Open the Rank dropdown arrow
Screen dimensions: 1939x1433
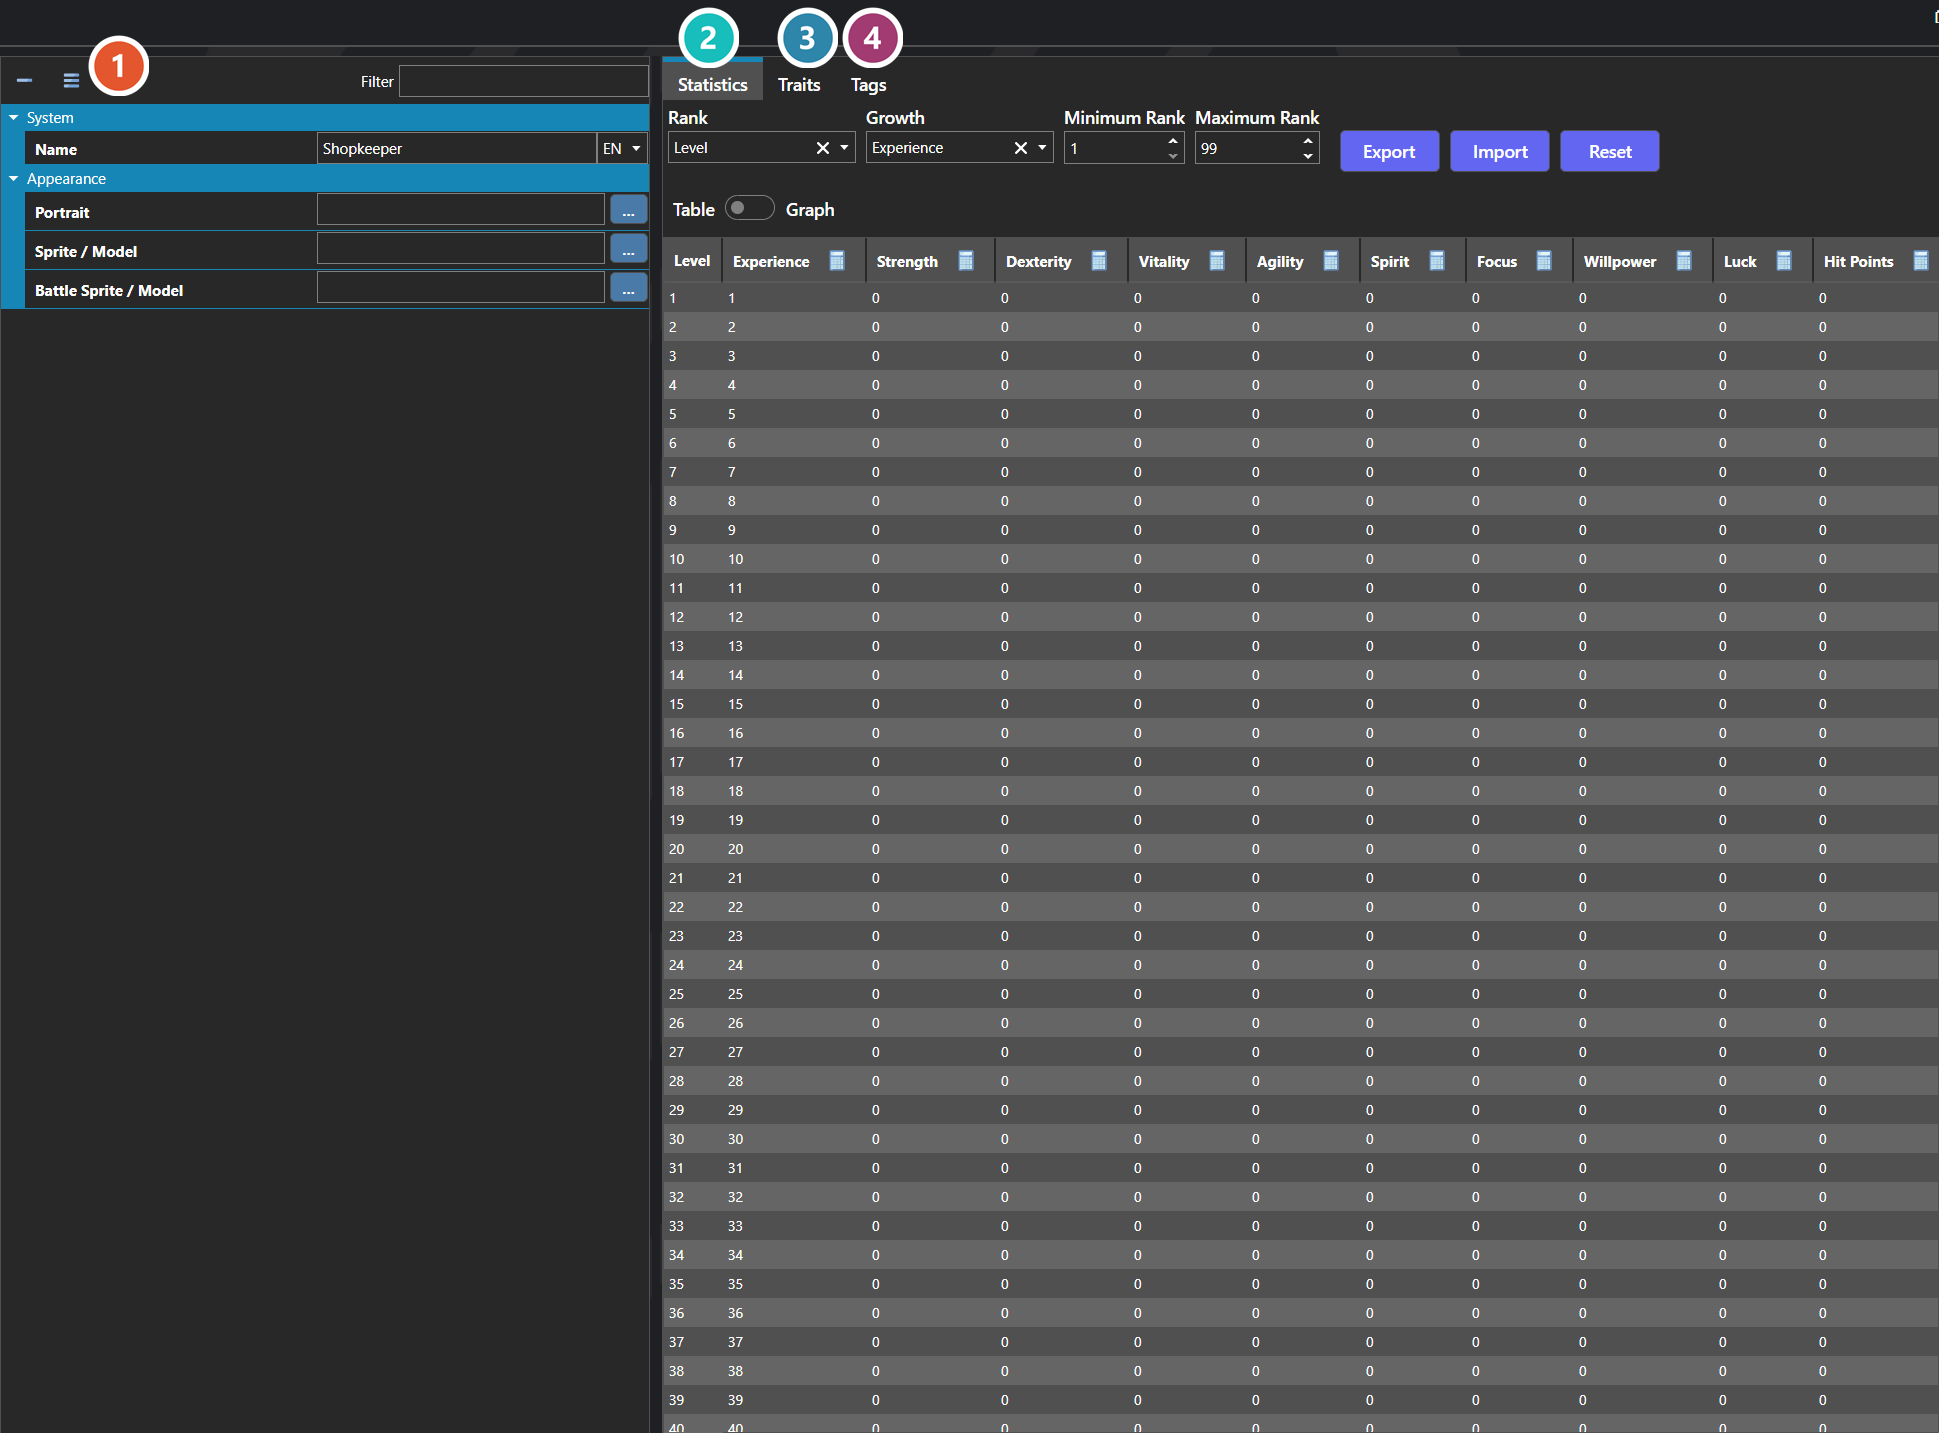point(845,148)
